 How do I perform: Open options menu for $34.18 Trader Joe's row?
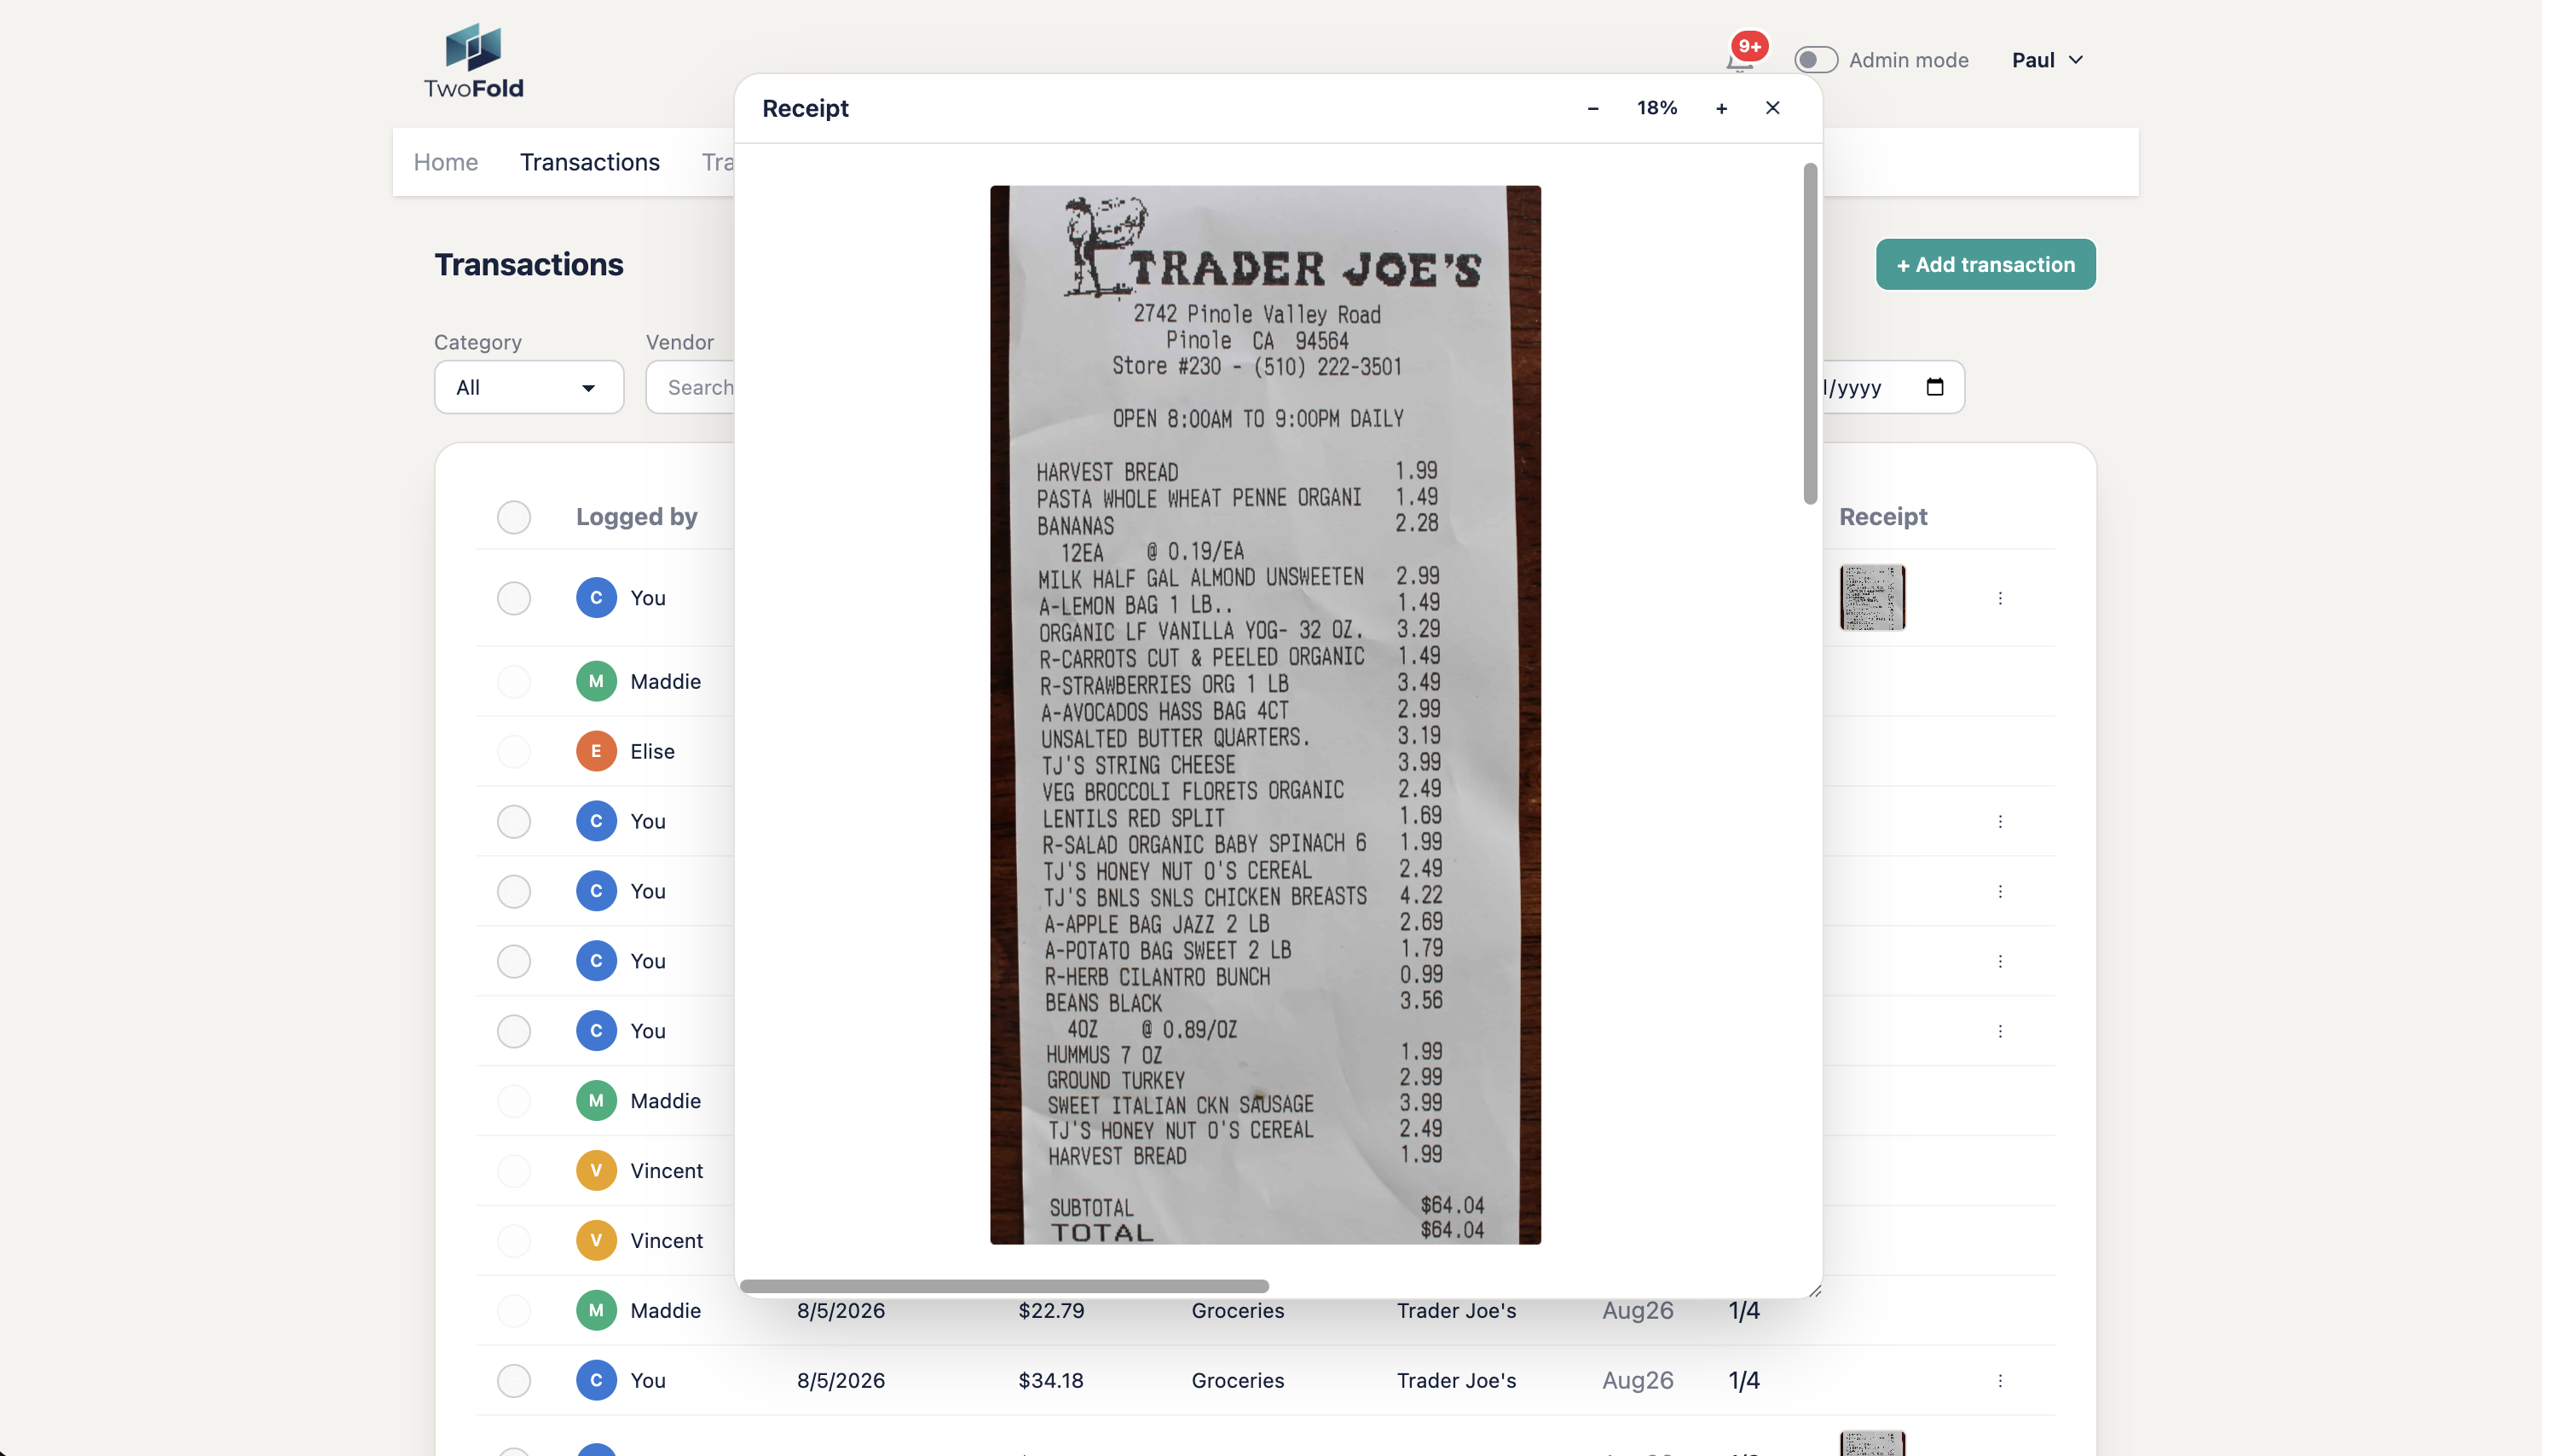point(2000,1380)
